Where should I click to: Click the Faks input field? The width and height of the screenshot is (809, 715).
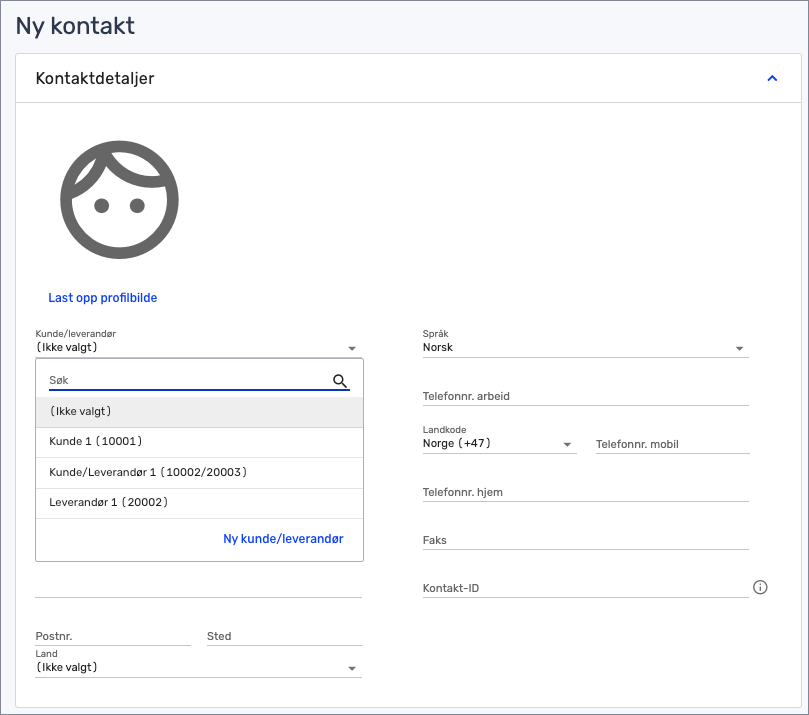[586, 540]
